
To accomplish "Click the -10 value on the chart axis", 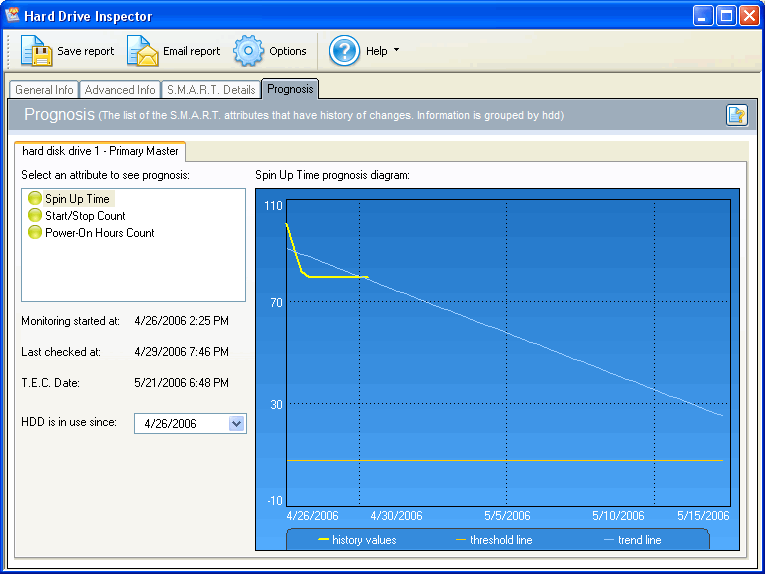I will coord(275,501).
